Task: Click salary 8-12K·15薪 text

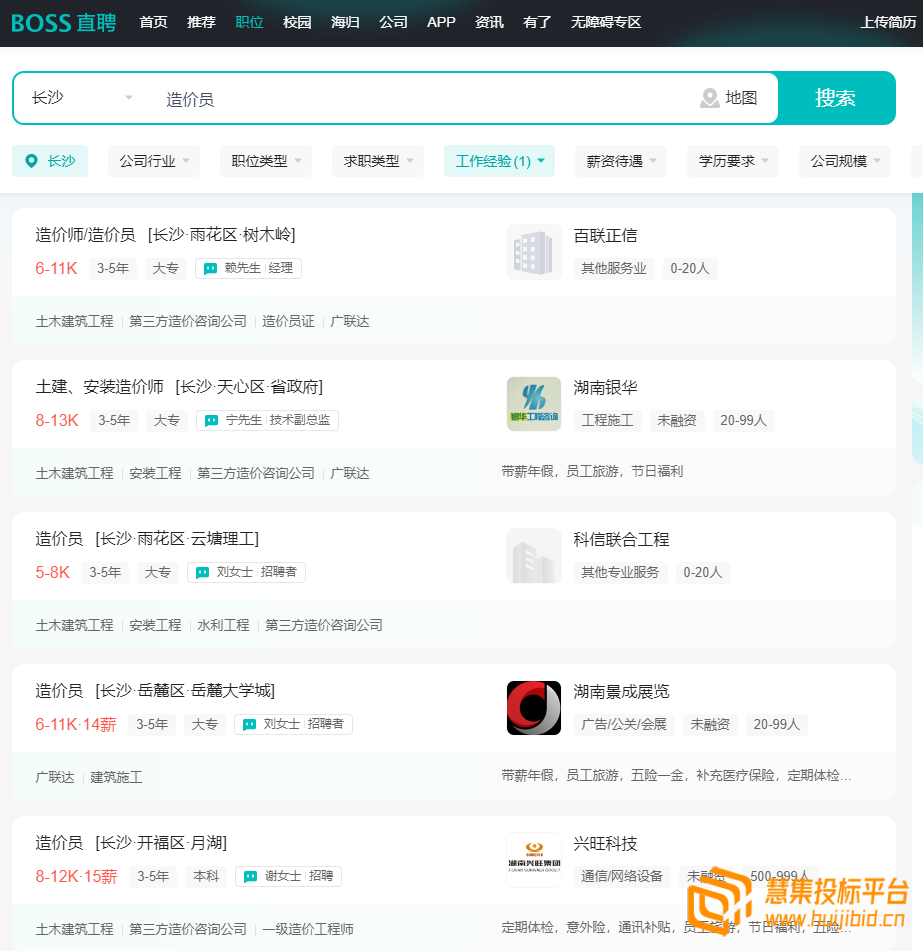Action: tap(76, 876)
